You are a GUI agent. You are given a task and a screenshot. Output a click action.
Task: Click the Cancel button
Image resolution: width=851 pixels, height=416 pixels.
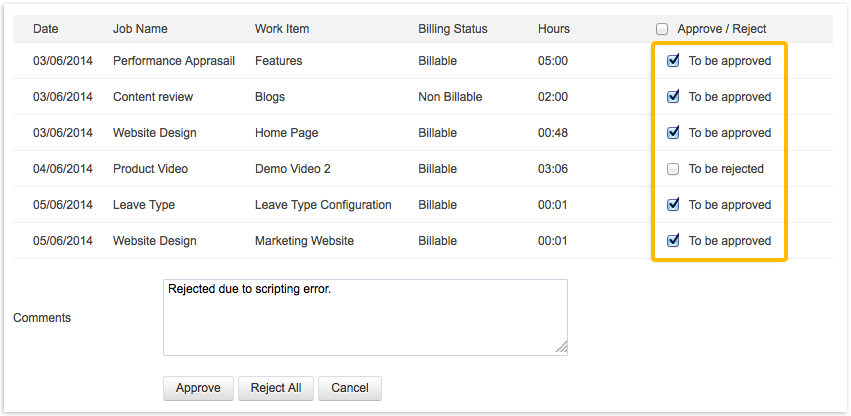[x=350, y=388]
